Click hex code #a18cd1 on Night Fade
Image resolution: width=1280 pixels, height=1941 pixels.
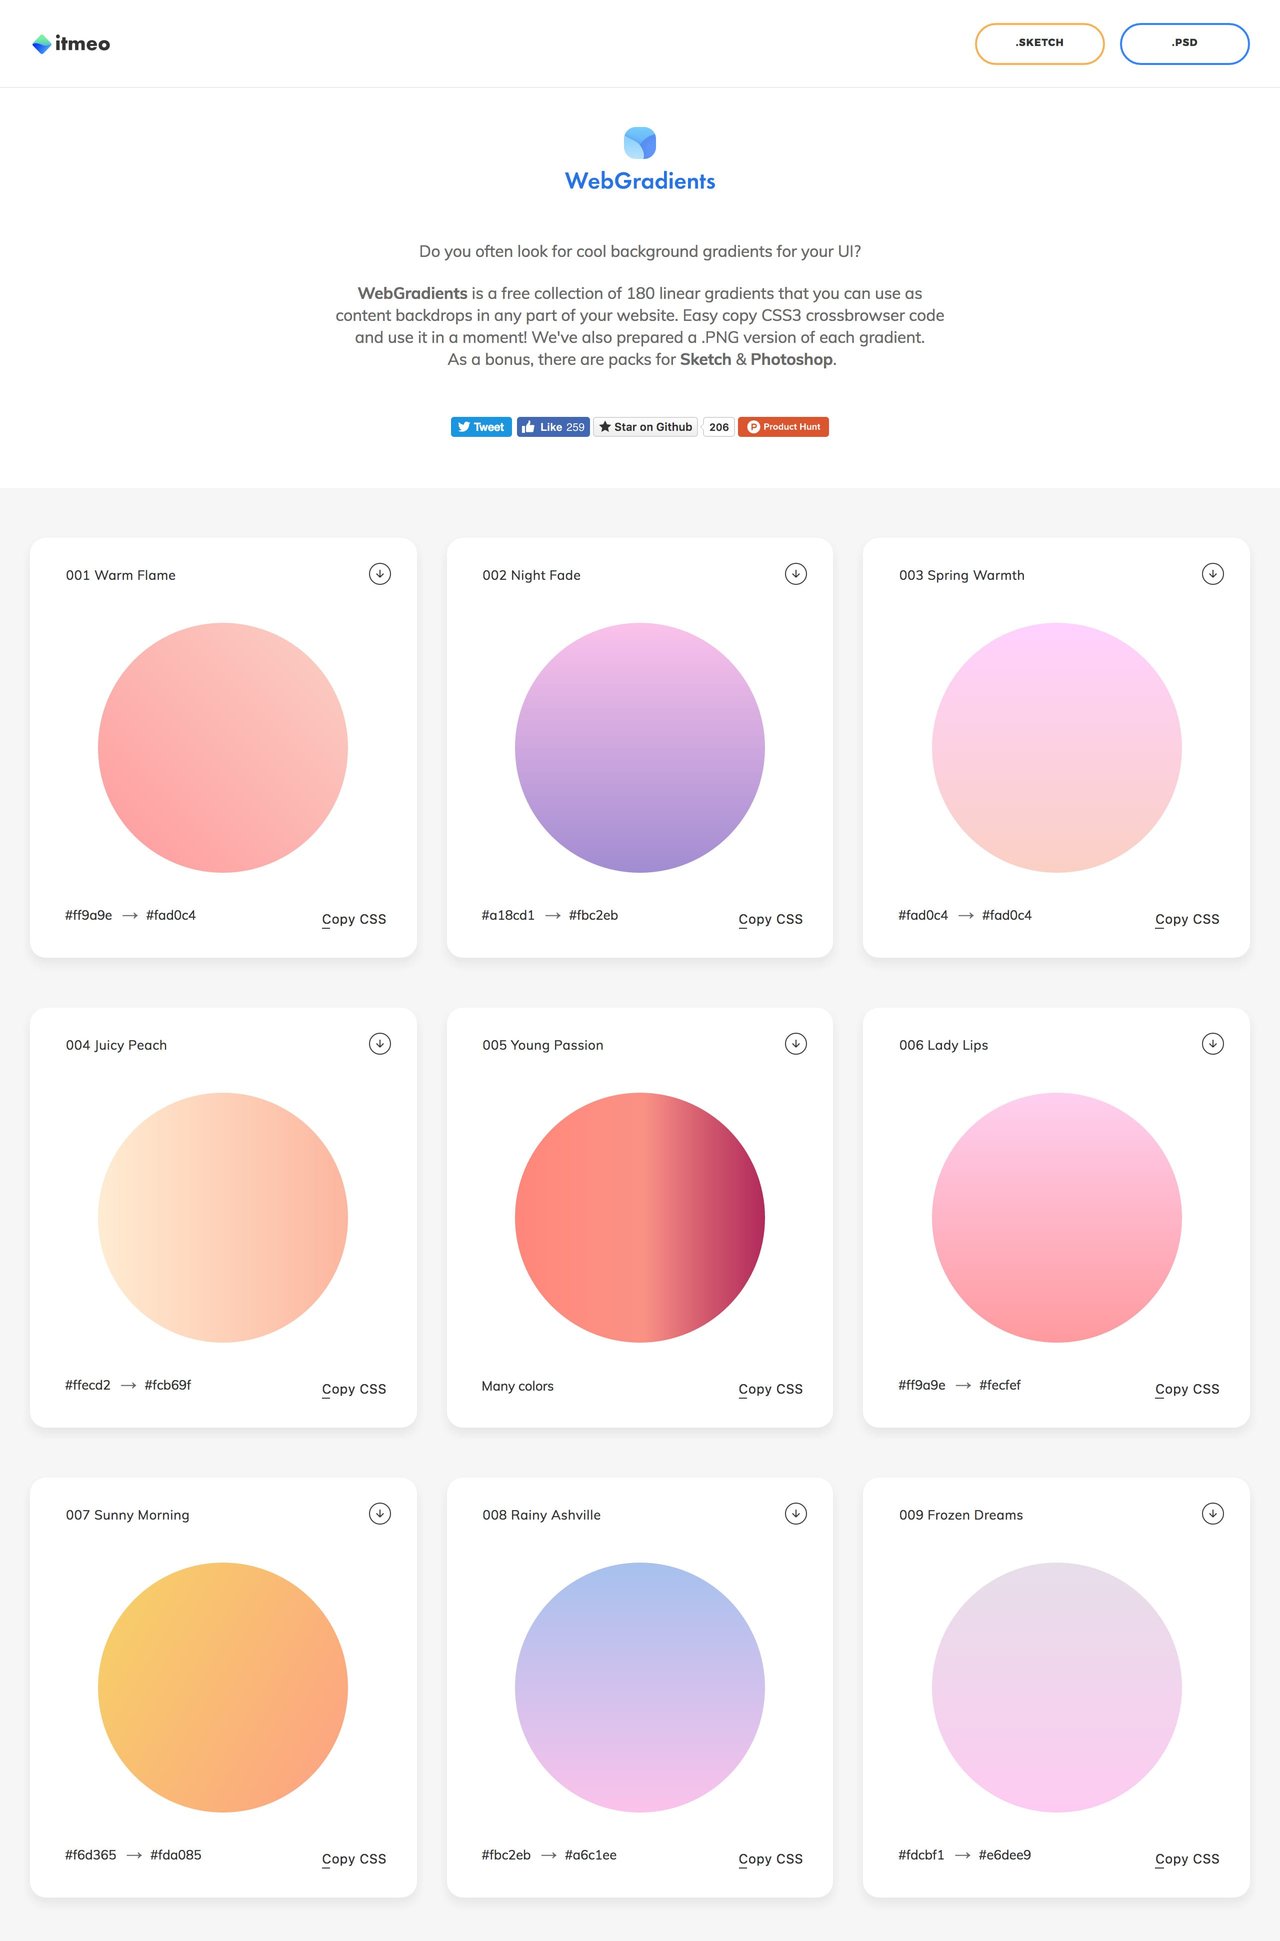click(x=508, y=915)
